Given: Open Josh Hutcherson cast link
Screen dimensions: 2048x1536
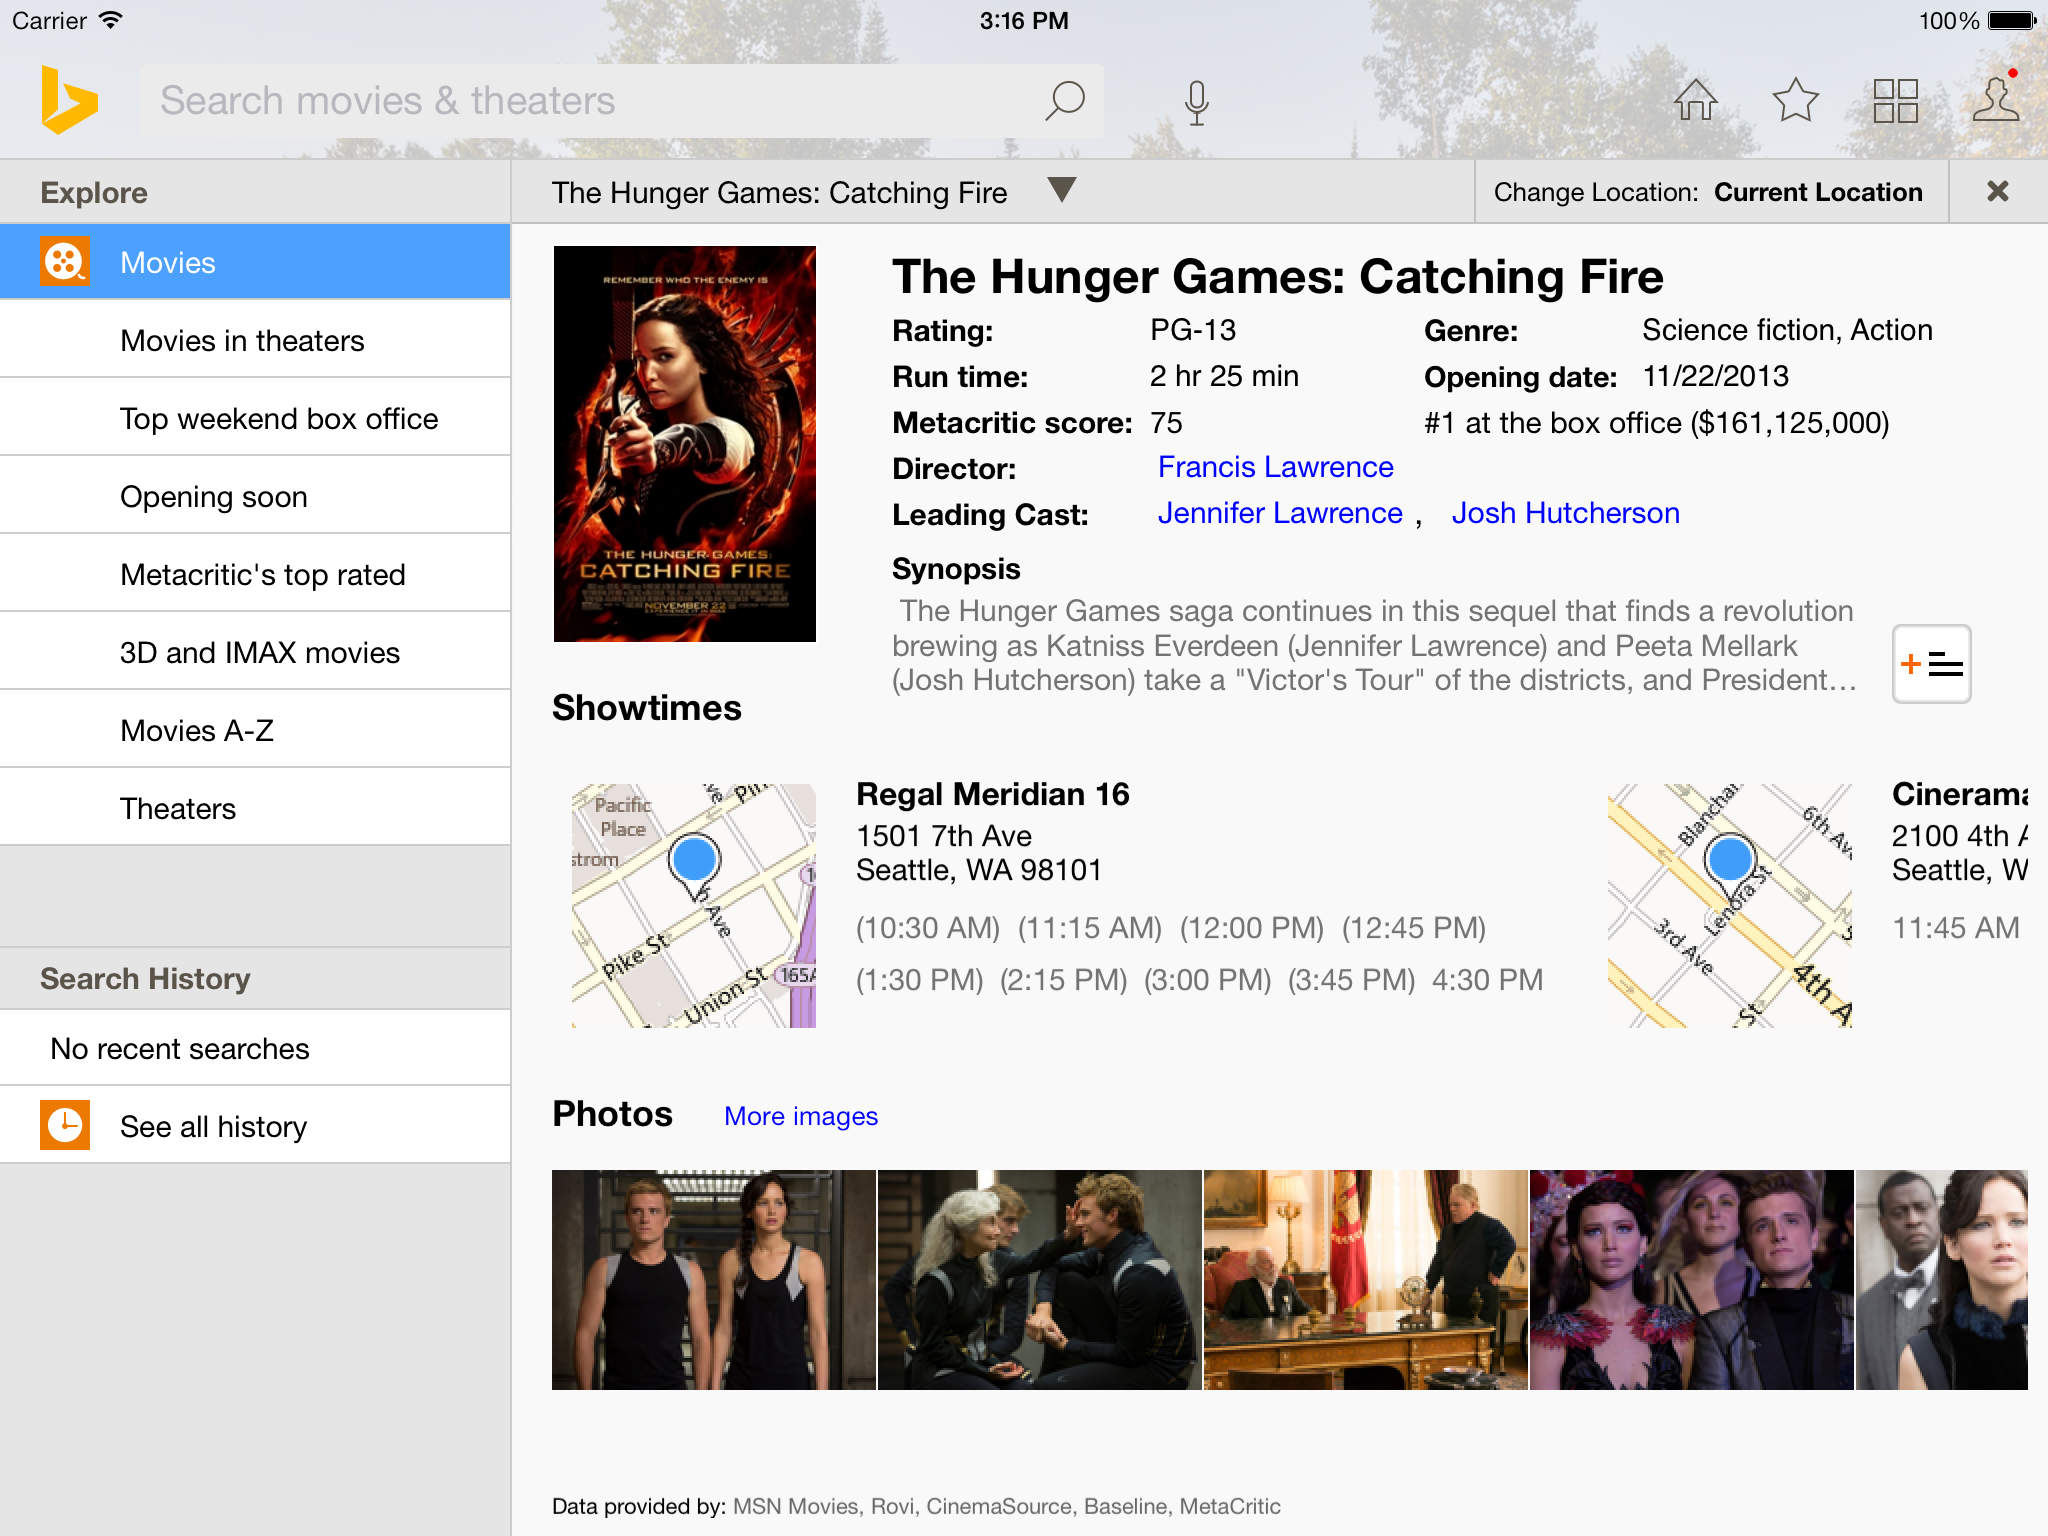Looking at the screenshot, I should tap(1565, 513).
